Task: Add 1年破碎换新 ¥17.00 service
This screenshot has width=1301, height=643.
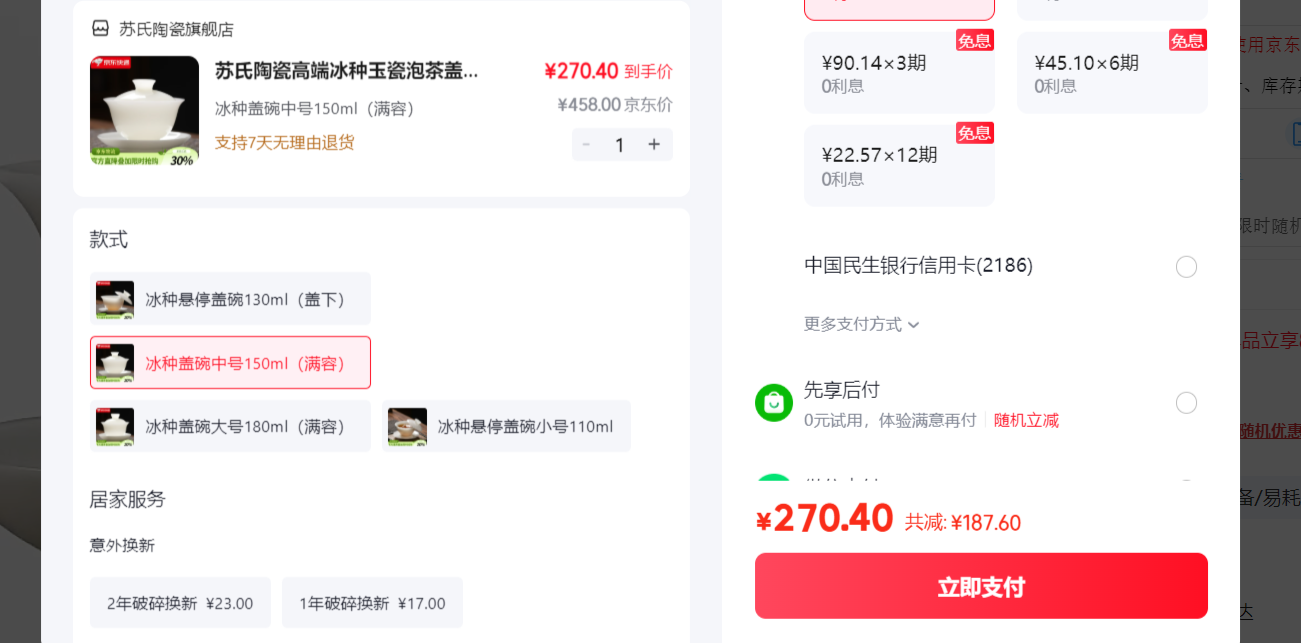Action: tap(372, 603)
